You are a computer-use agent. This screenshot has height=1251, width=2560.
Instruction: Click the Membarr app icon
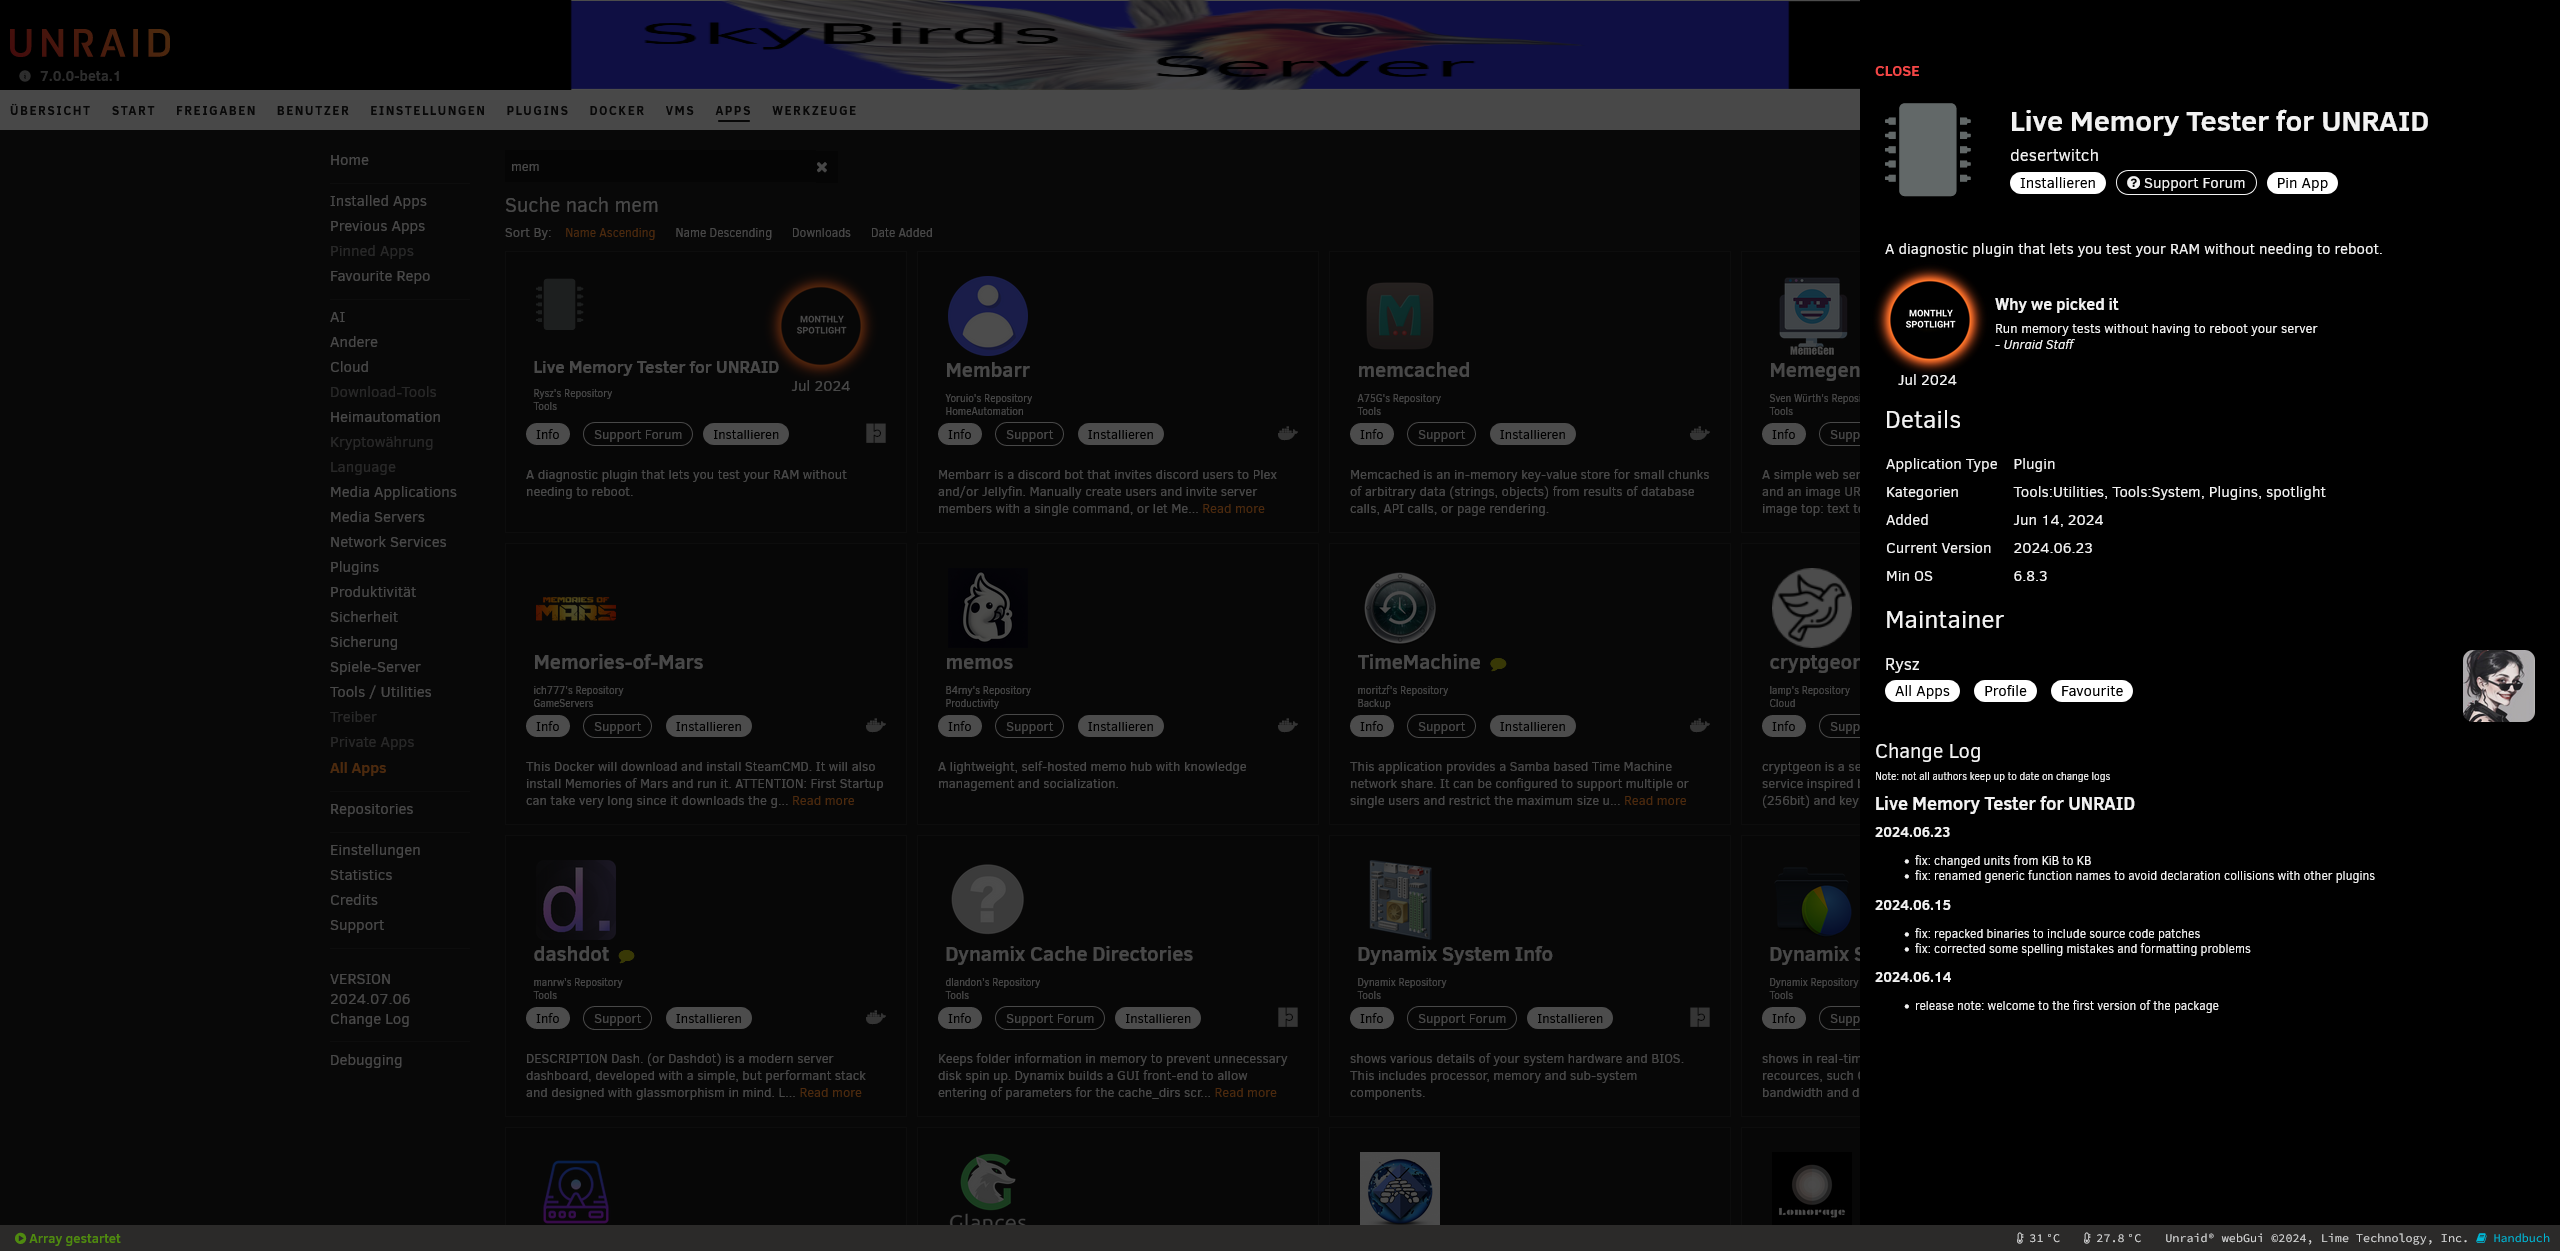(x=988, y=316)
